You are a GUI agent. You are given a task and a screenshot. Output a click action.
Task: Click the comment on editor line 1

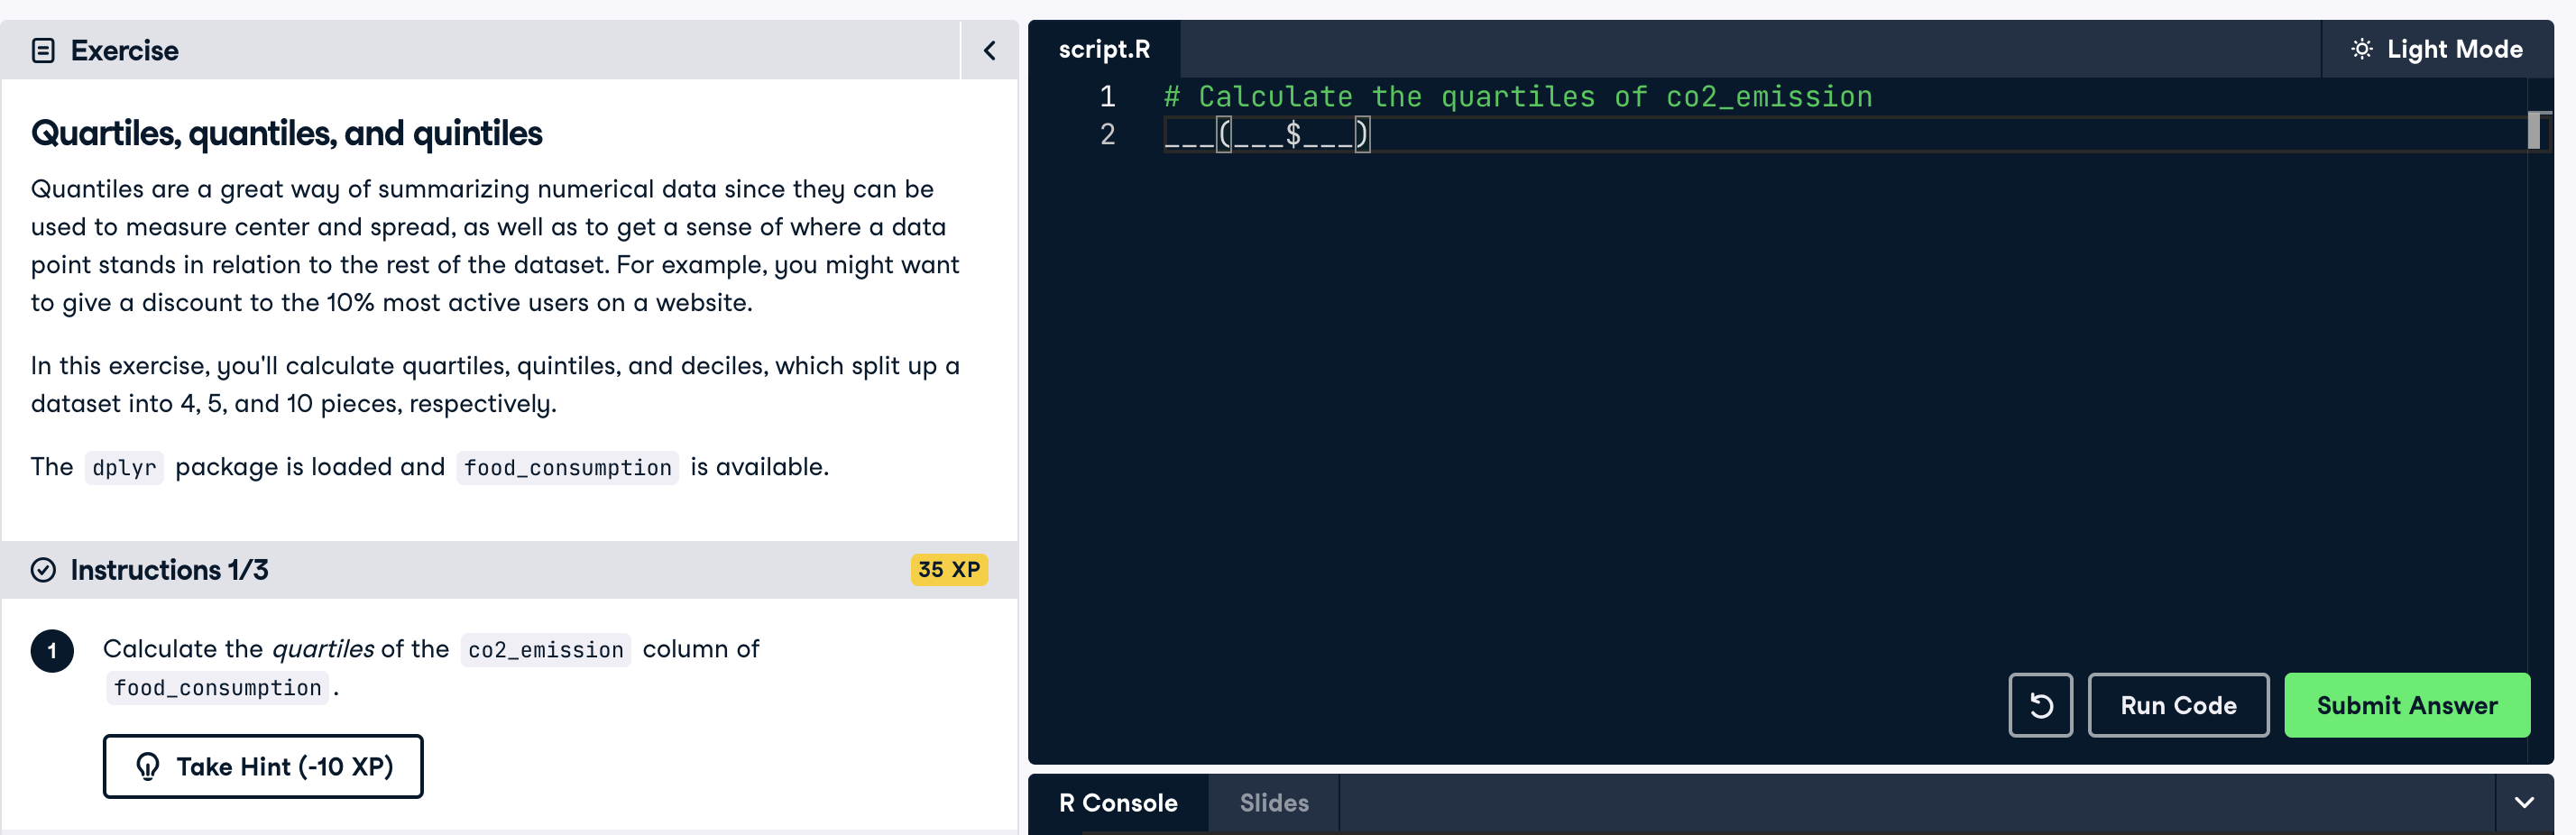1517,97
